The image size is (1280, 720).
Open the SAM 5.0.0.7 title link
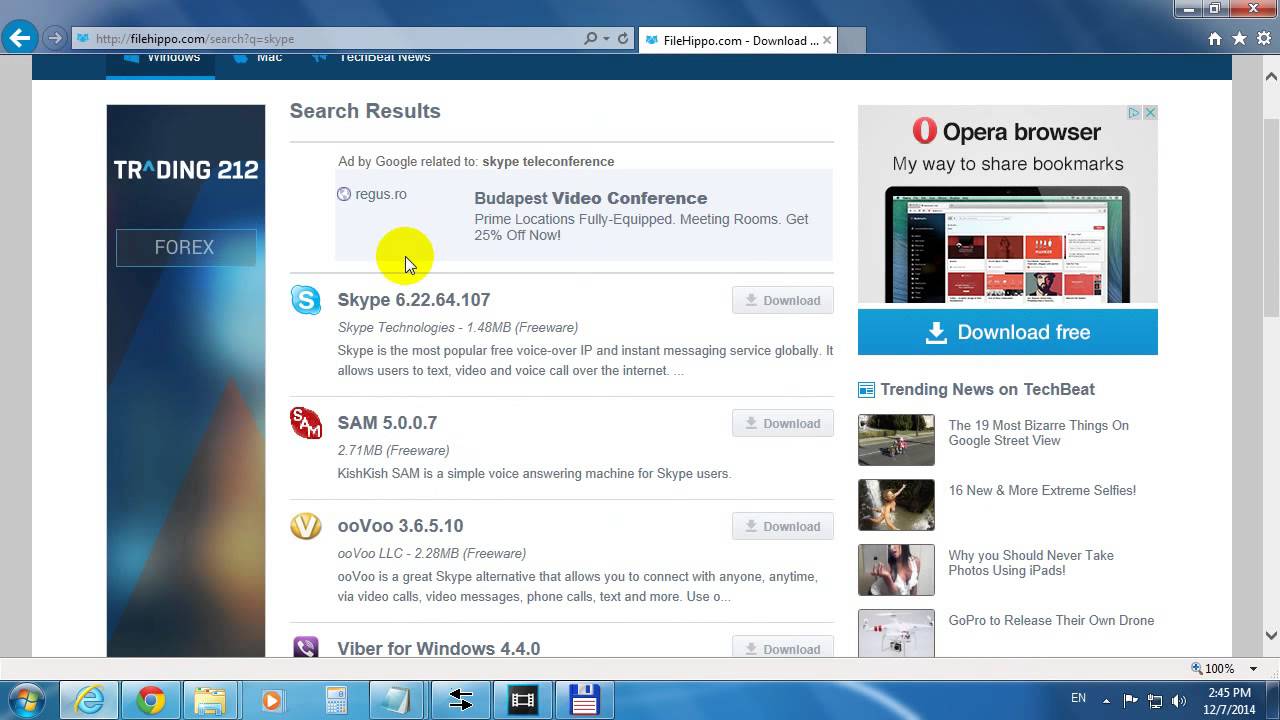387,423
